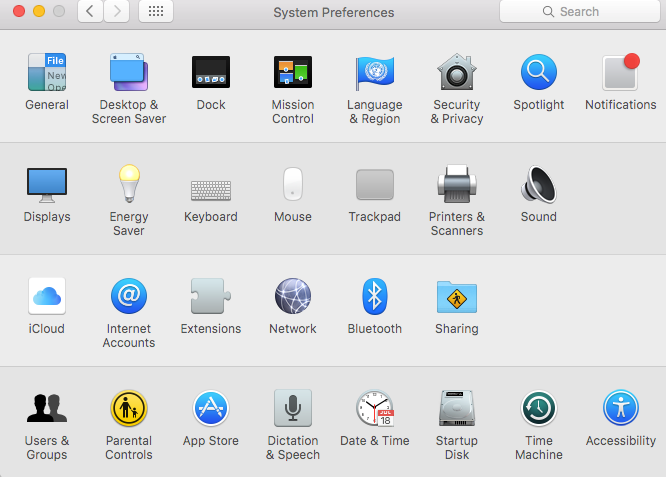This screenshot has width=666, height=477.
Task: Open Printers & Scanners preferences
Action: 457,184
